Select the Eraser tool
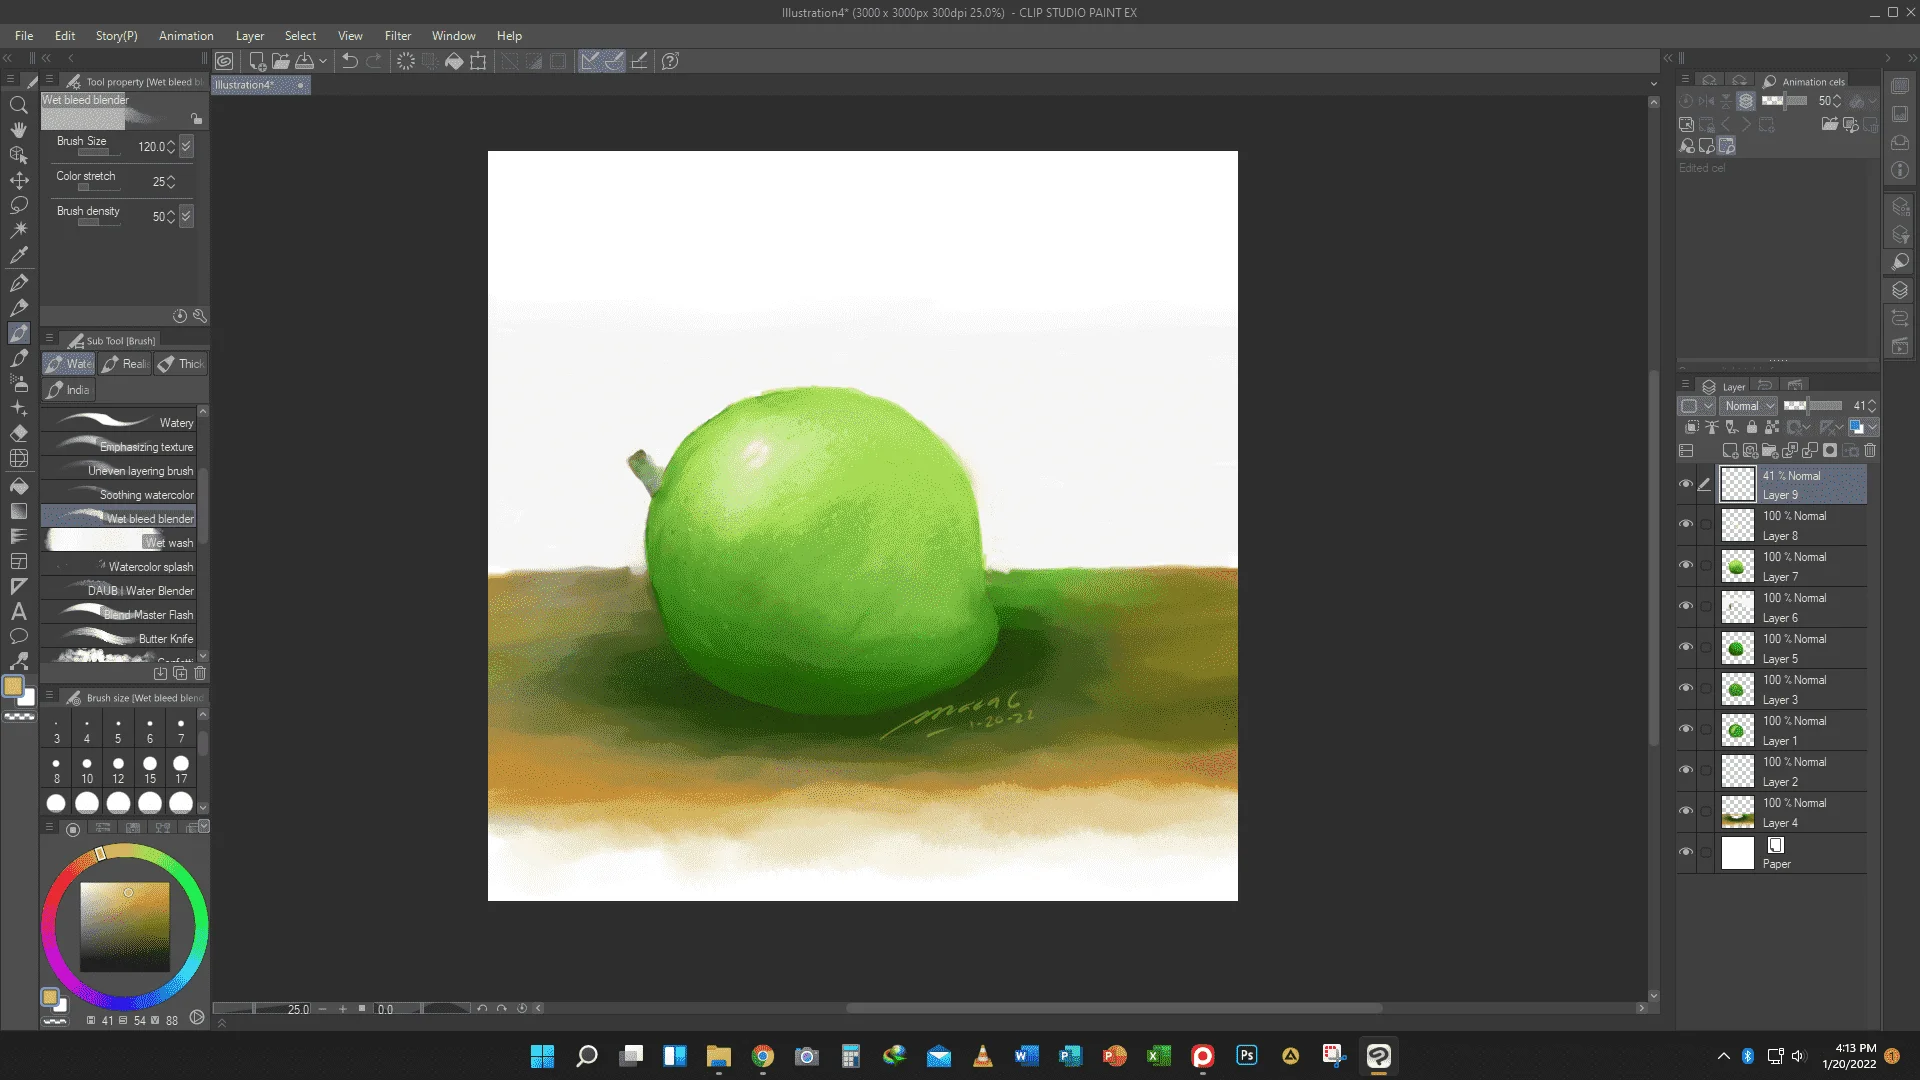The image size is (1920, 1080). click(x=18, y=433)
